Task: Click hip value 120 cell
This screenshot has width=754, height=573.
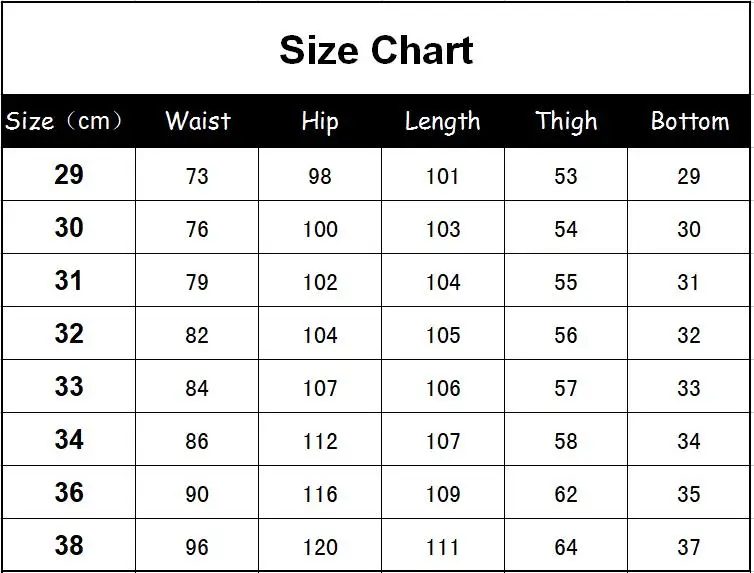Action: tap(320, 545)
